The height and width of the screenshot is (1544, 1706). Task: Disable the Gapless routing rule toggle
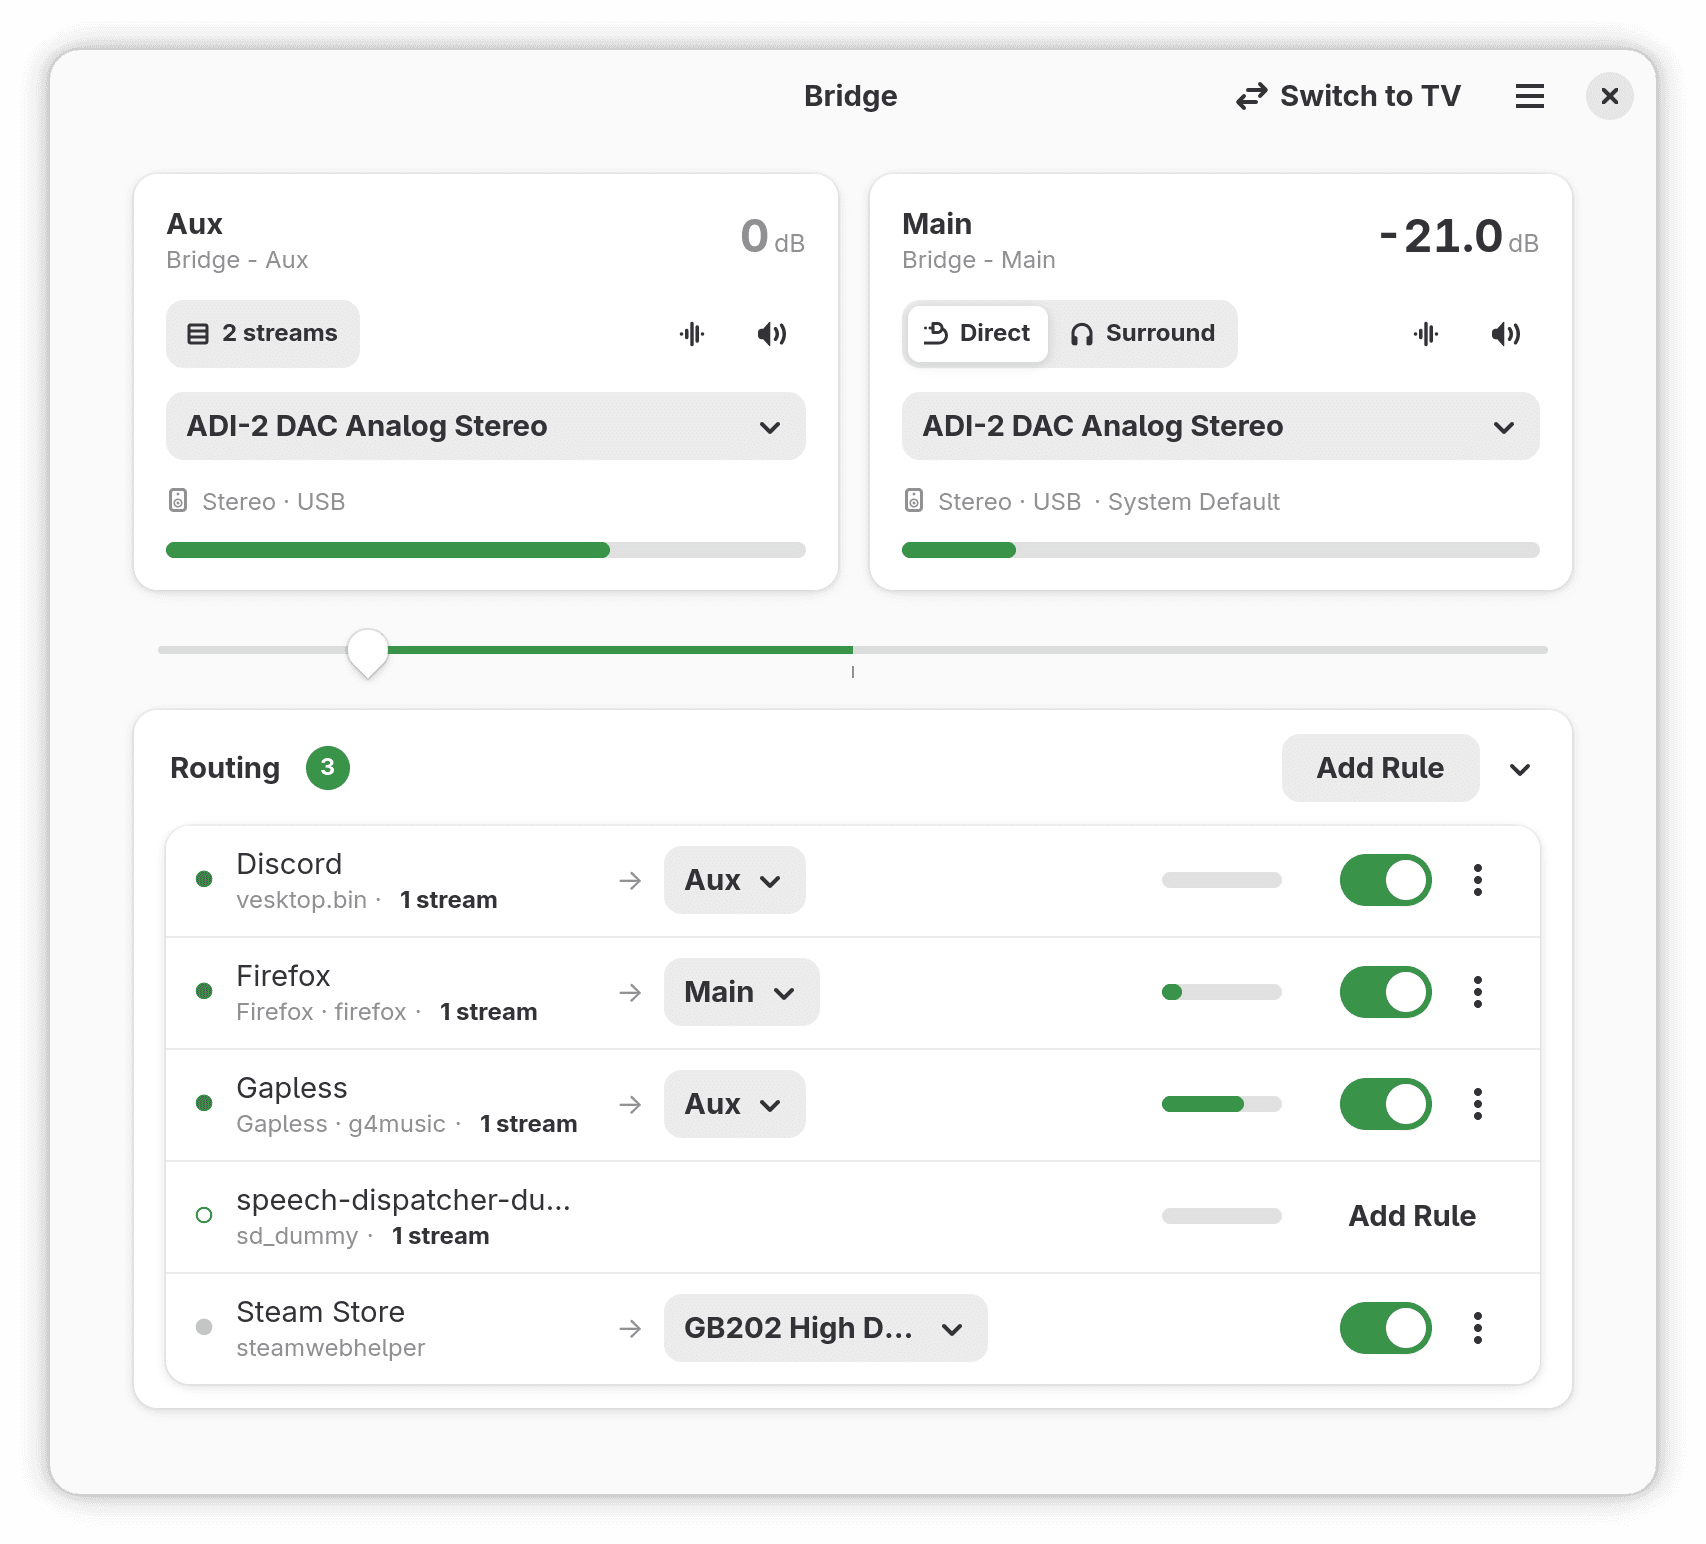(x=1386, y=1104)
